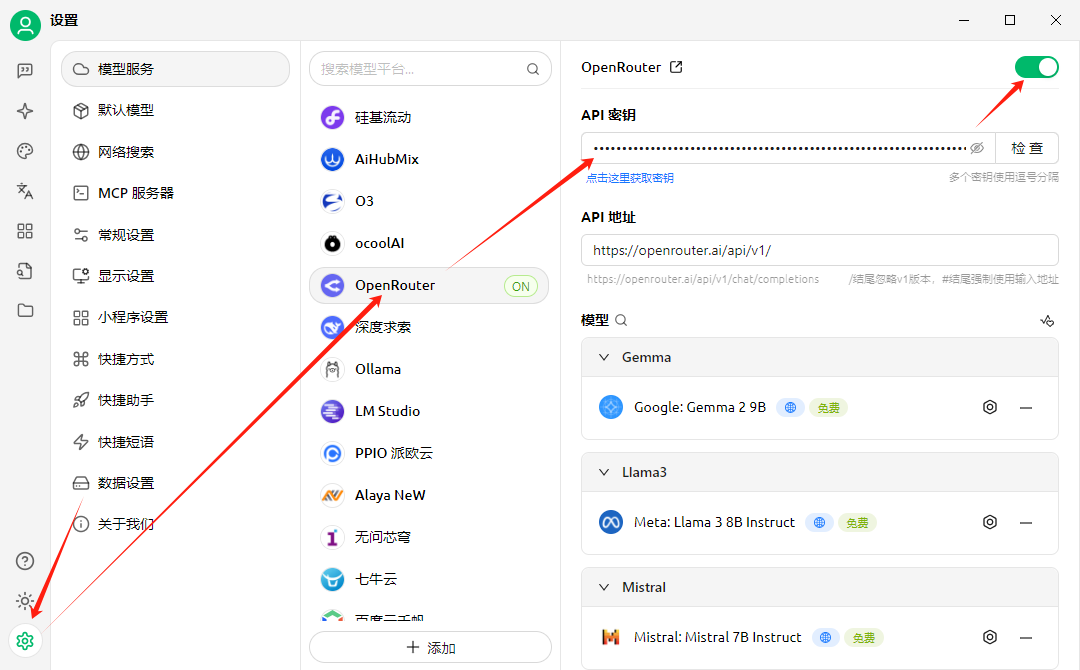Collapse the Mistral model group
Viewport: 1080px width, 670px height.
pyautogui.click(x=603, y=587)
